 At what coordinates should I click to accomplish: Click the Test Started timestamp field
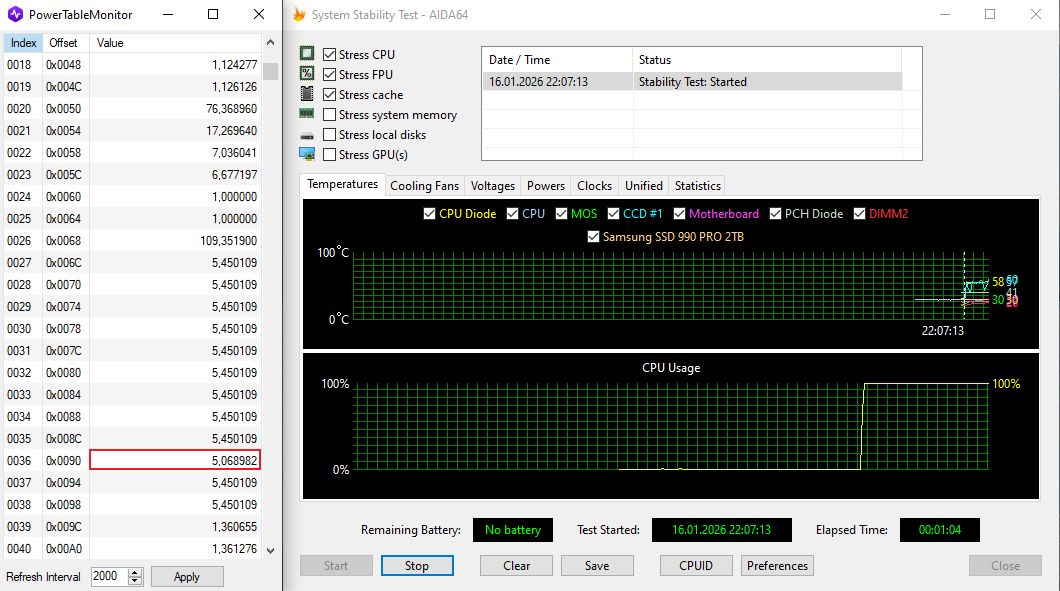click(721, 530)
